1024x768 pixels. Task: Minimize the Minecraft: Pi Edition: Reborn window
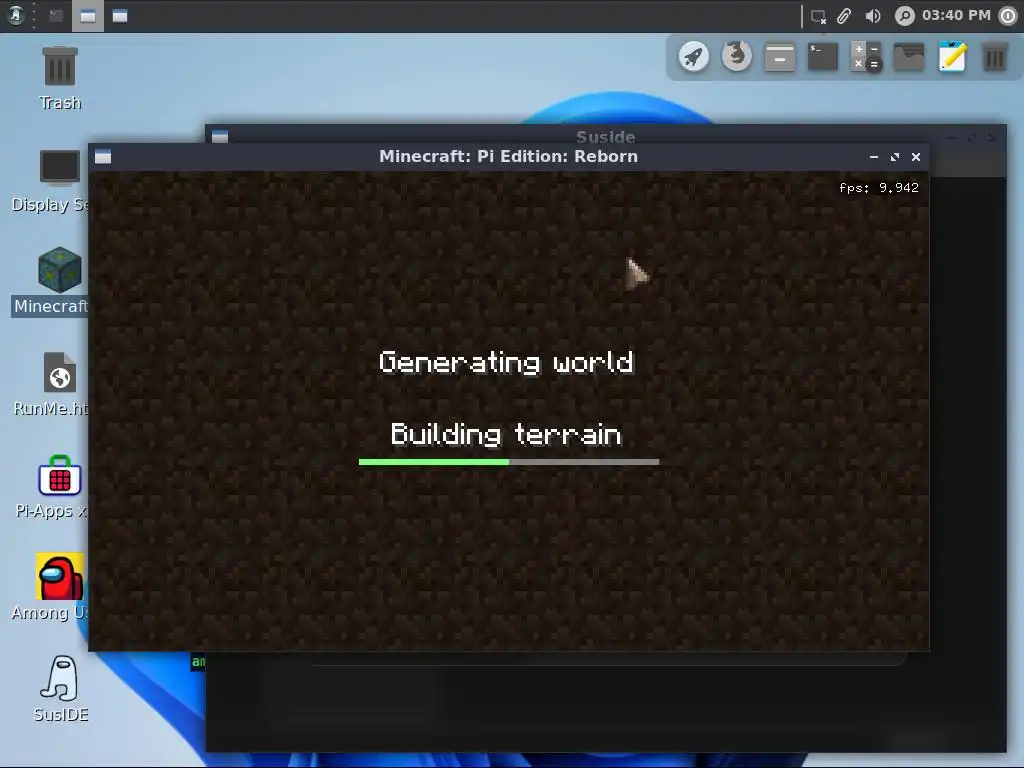[874, 157]
